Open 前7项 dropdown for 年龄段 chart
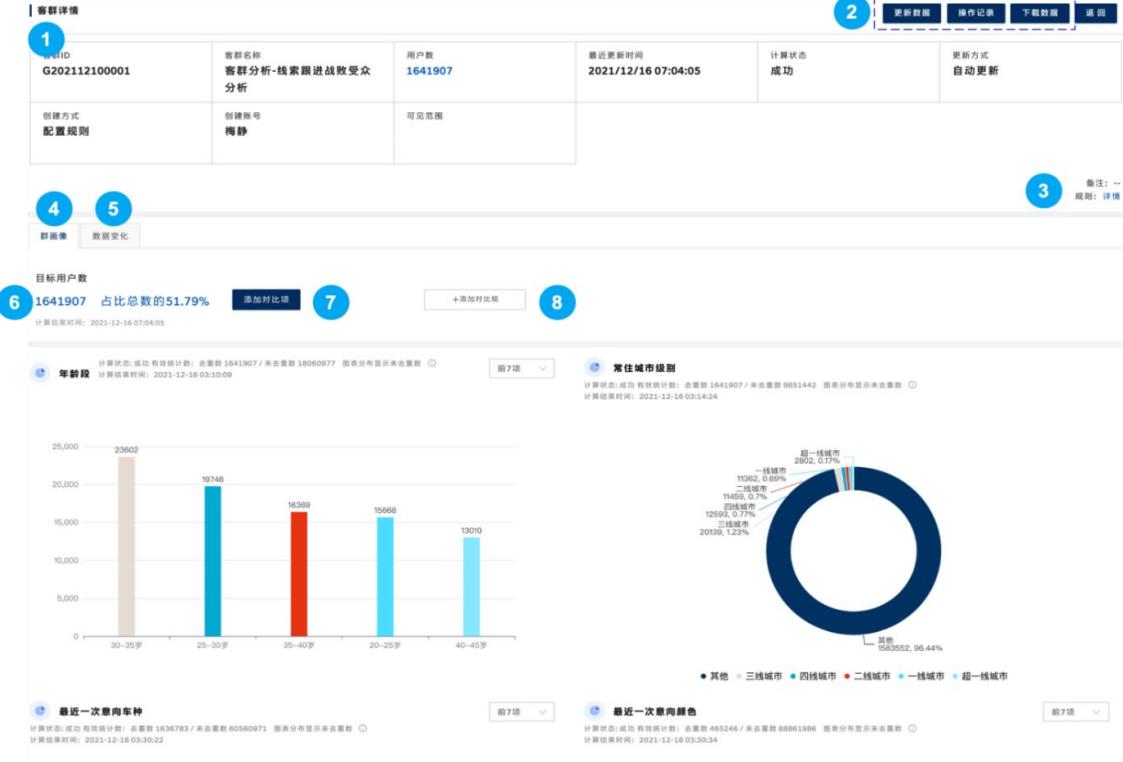1123x762 pixels. 521,369
